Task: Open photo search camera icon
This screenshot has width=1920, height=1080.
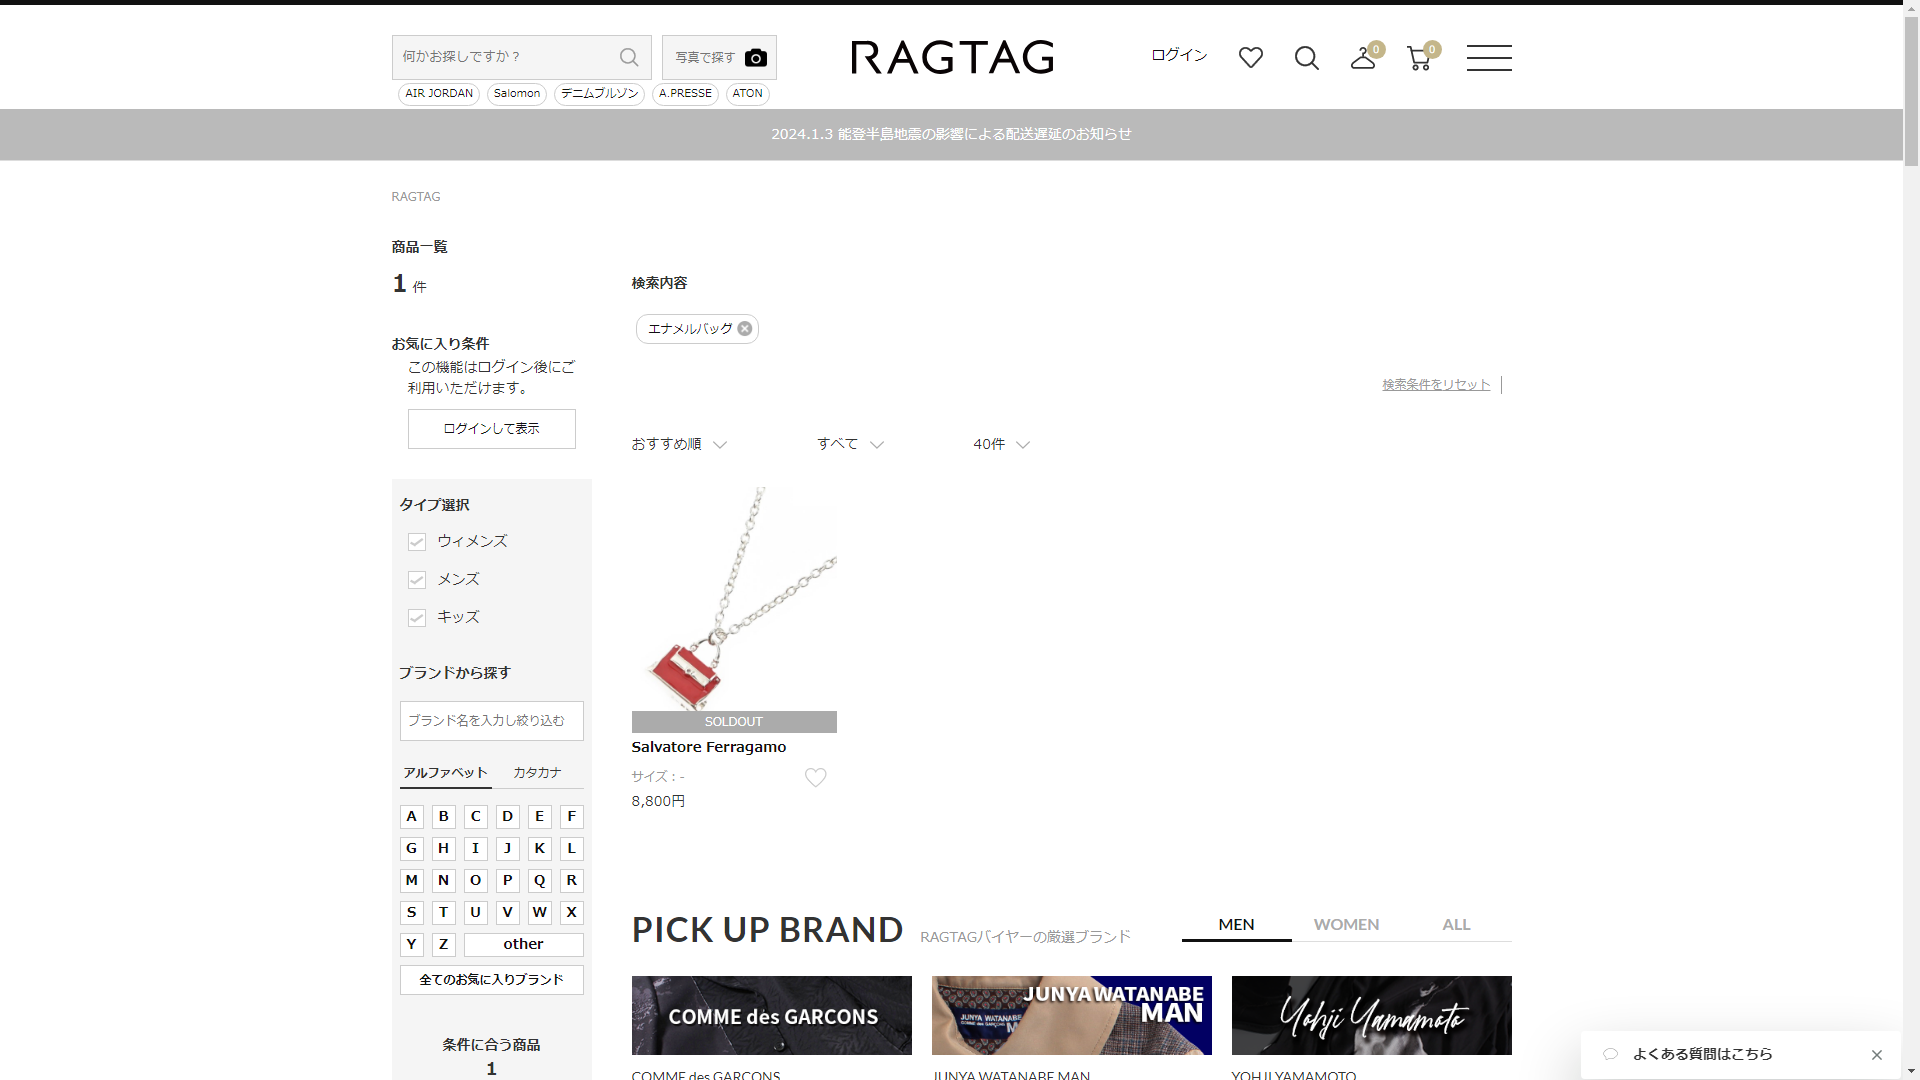Action: tap(755, 58)
